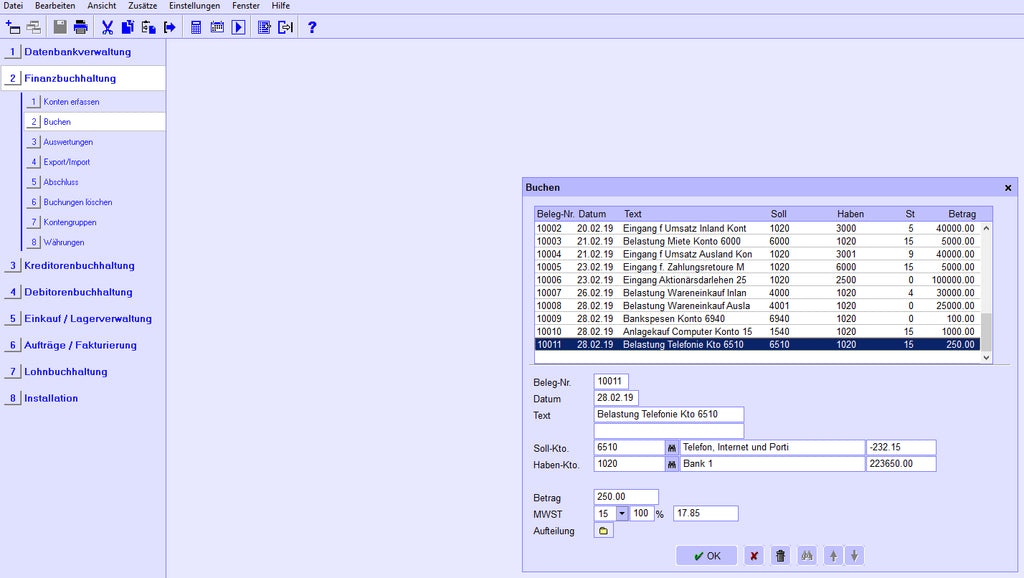Image resolution: width=1024 pixels, height=578 pixels.
Task: Click the printer icon in toolbar
Action: tap(81, 27)
